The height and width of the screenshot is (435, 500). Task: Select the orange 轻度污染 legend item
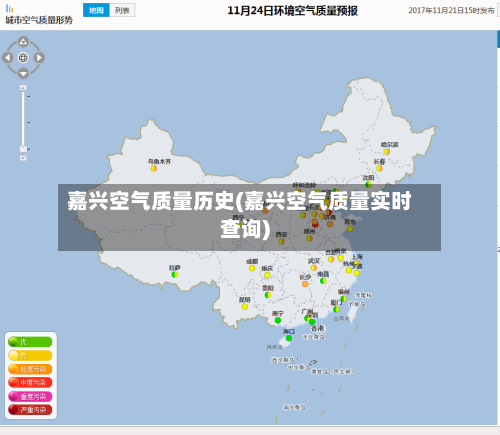tap(30, 369)
